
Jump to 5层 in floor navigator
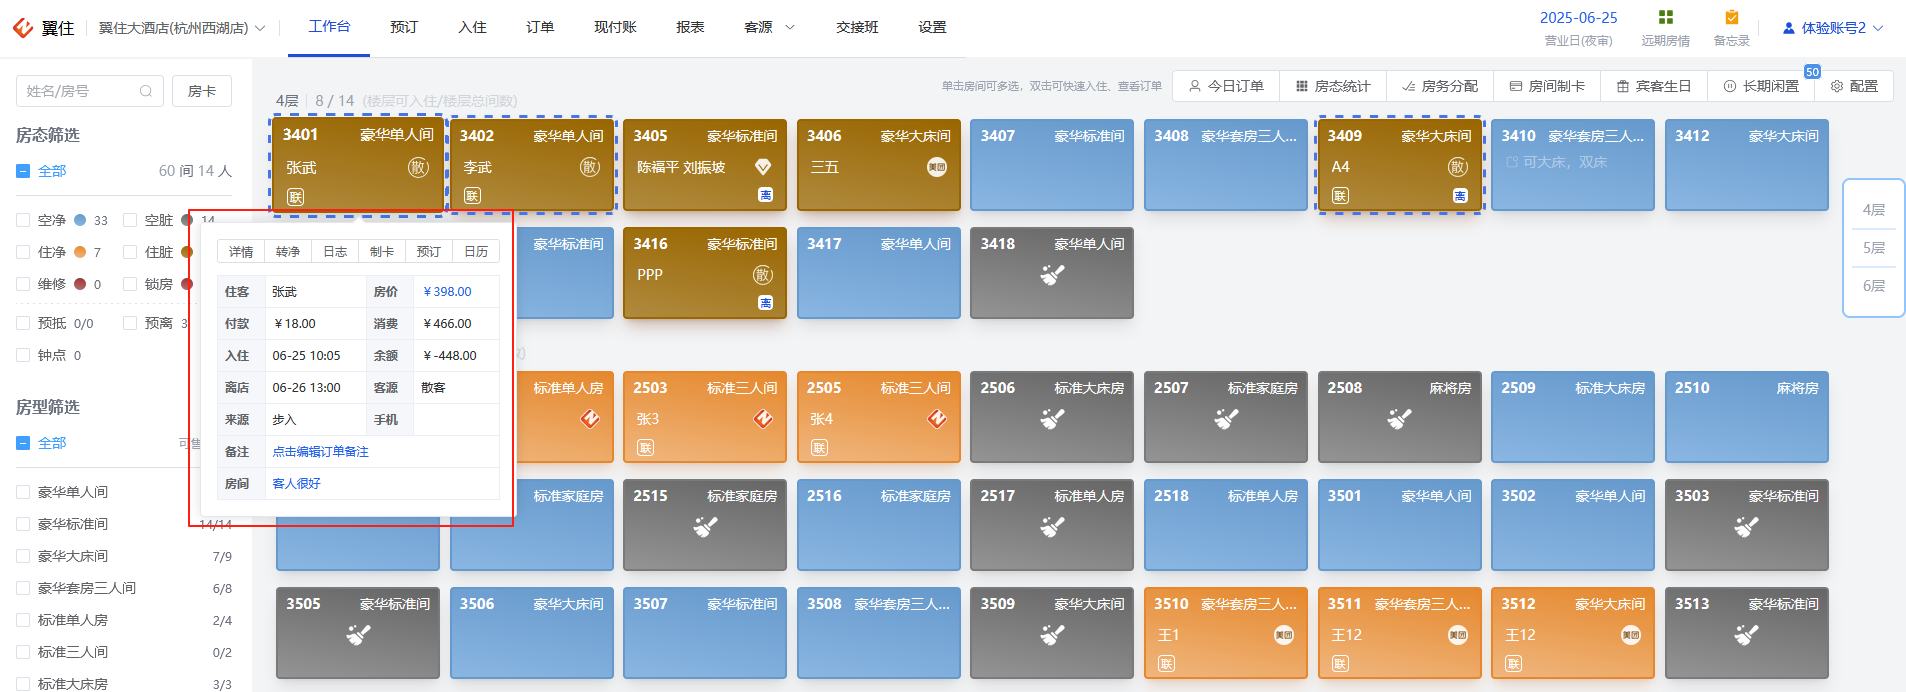tap(1874, 248)
